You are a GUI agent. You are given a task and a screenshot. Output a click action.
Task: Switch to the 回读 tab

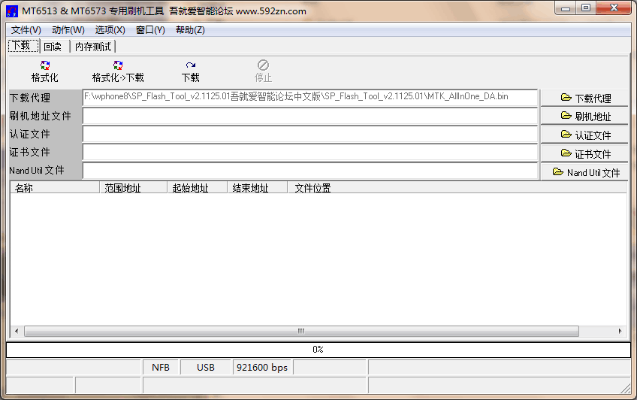(x=53, y=46)
